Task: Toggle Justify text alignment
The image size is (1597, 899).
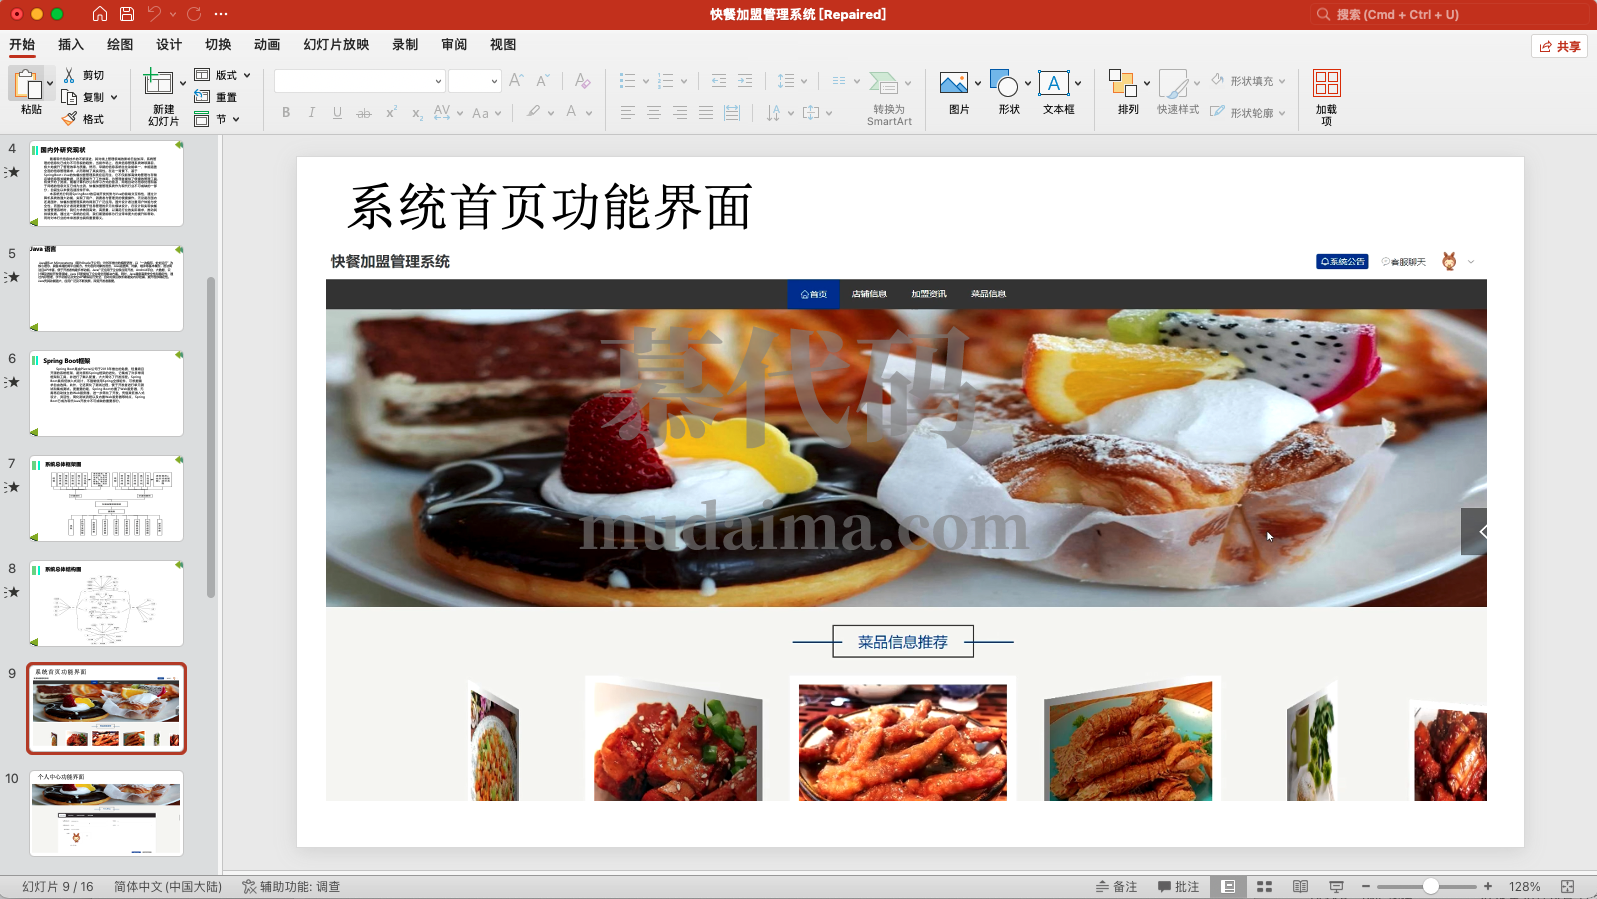Action: (706, 113)
